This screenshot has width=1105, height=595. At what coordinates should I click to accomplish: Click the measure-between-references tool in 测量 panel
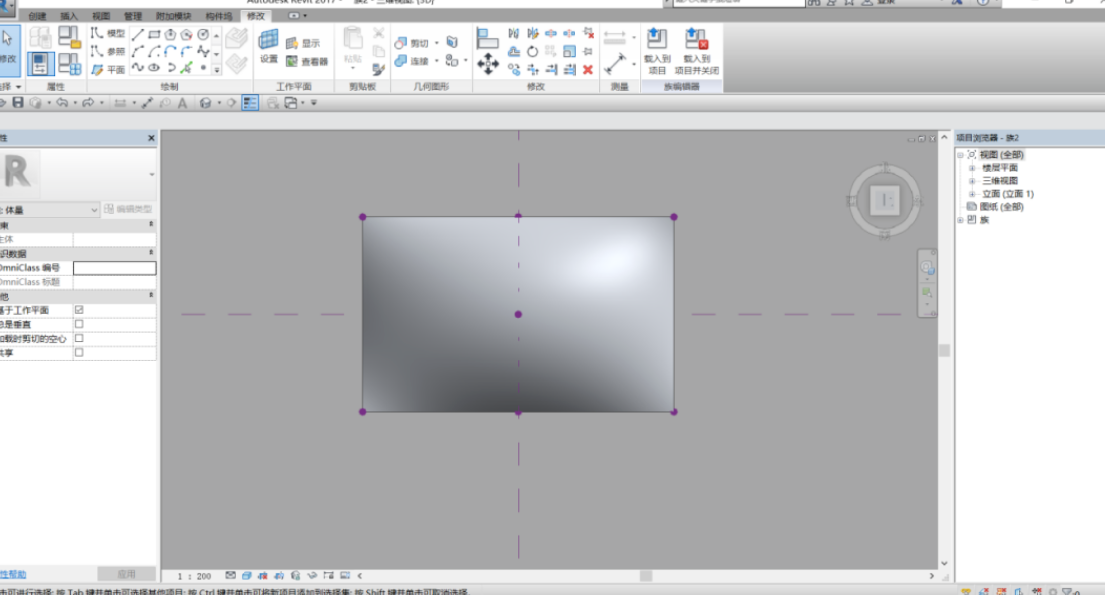coord(615,37)
